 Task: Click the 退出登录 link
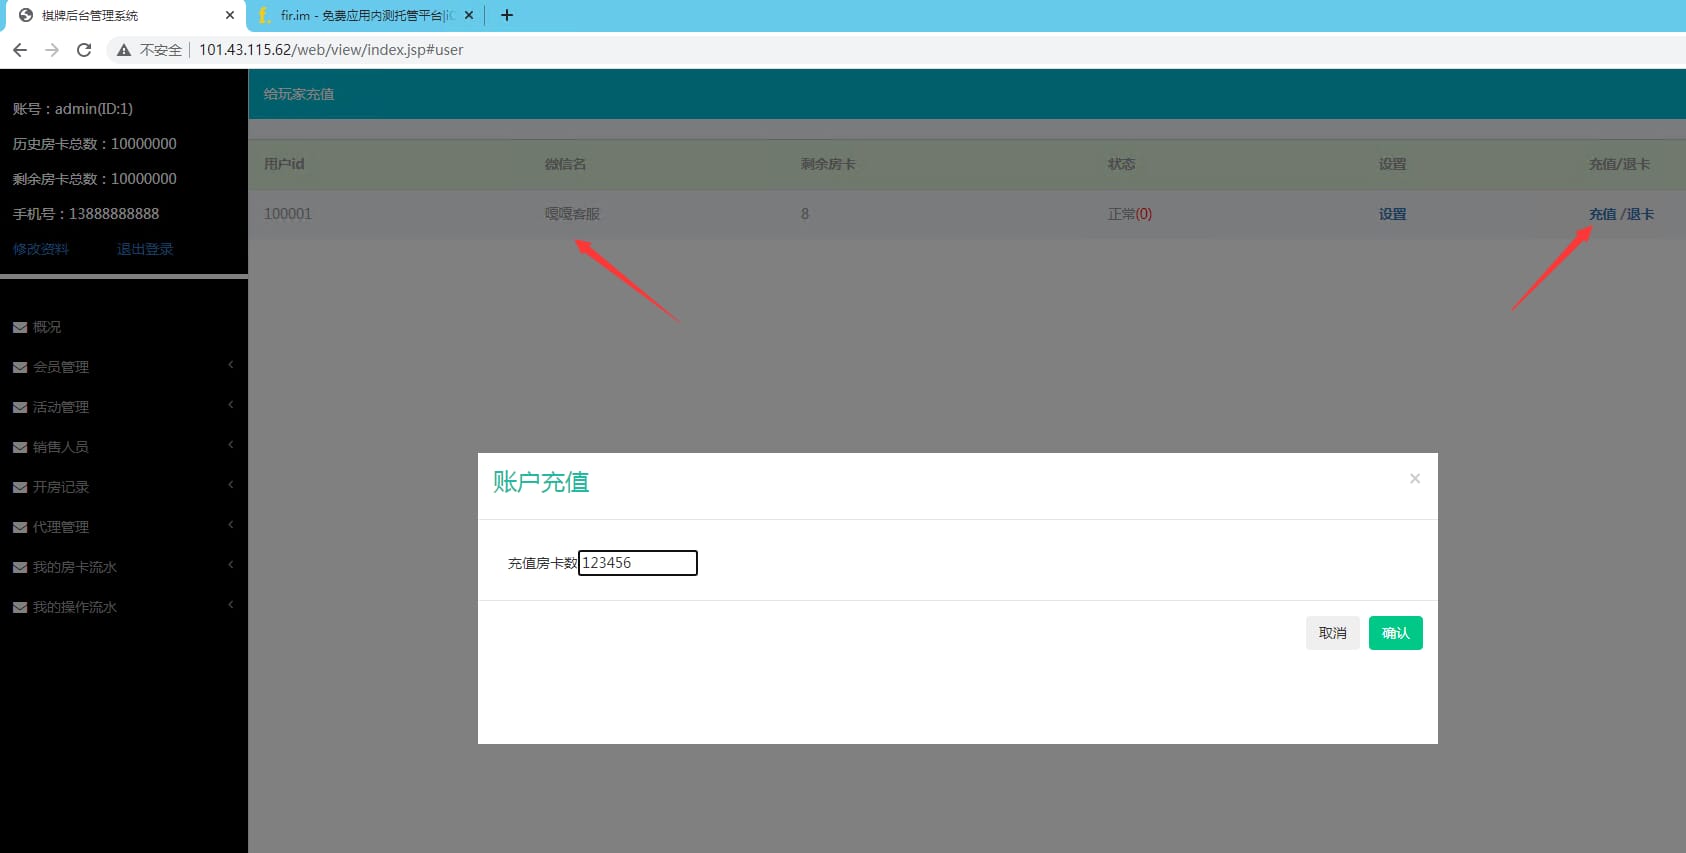pos(145,249)
